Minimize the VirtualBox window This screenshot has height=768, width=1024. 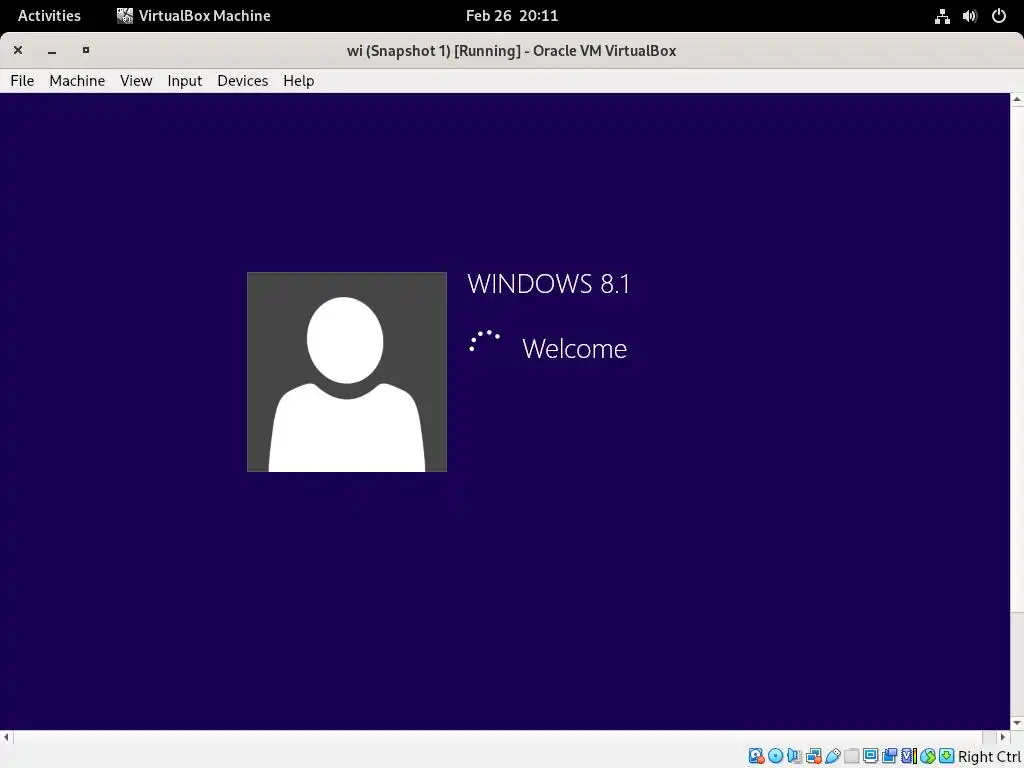tap(52, 50)
